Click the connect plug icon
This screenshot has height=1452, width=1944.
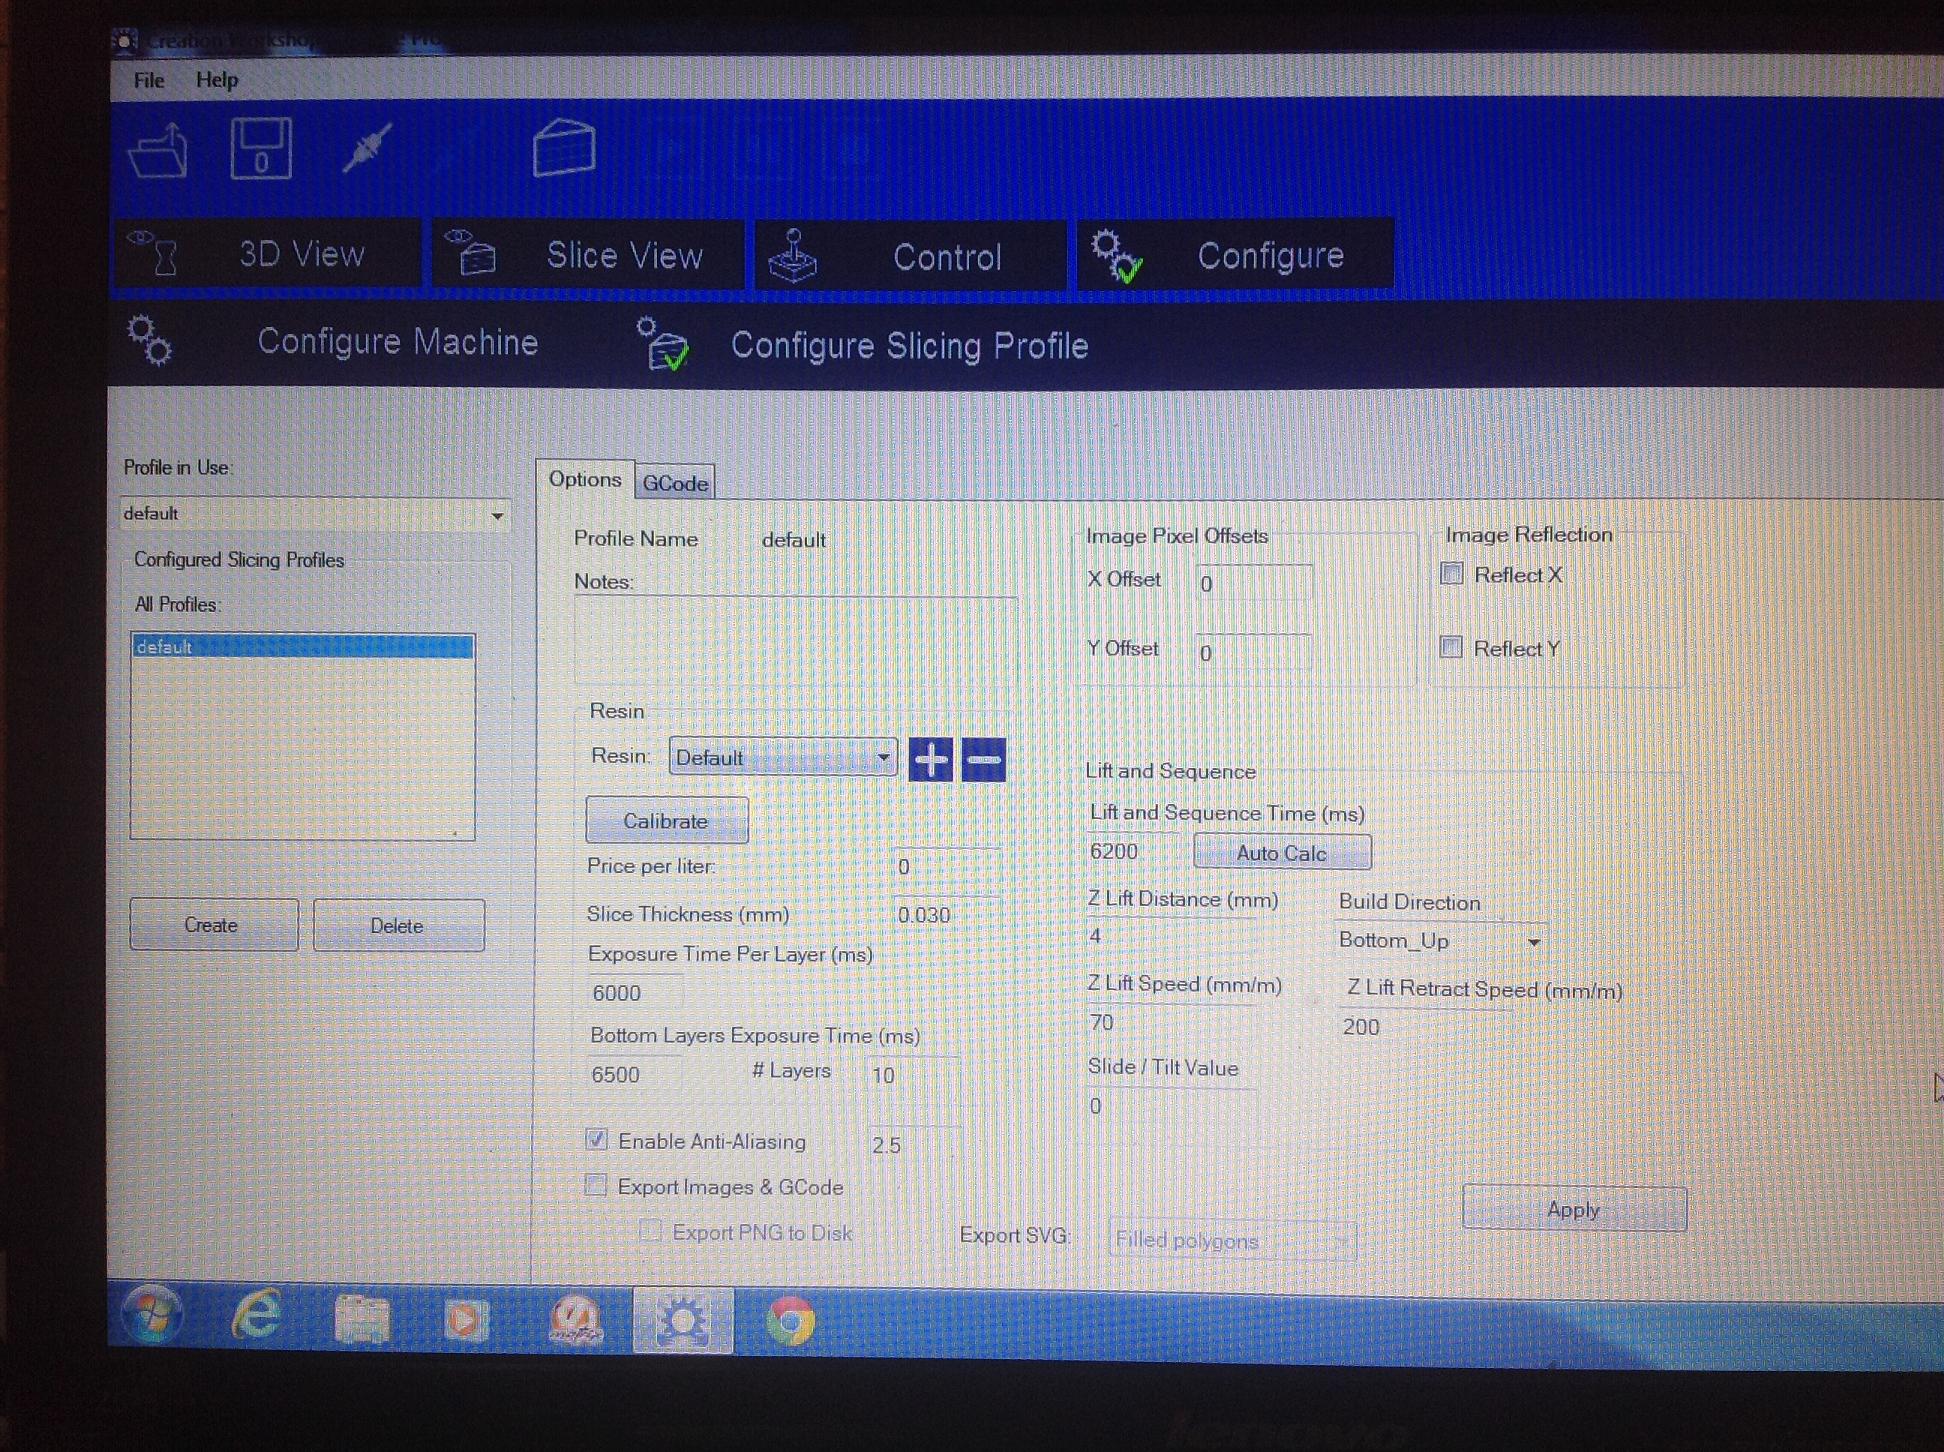click(367, 149)
